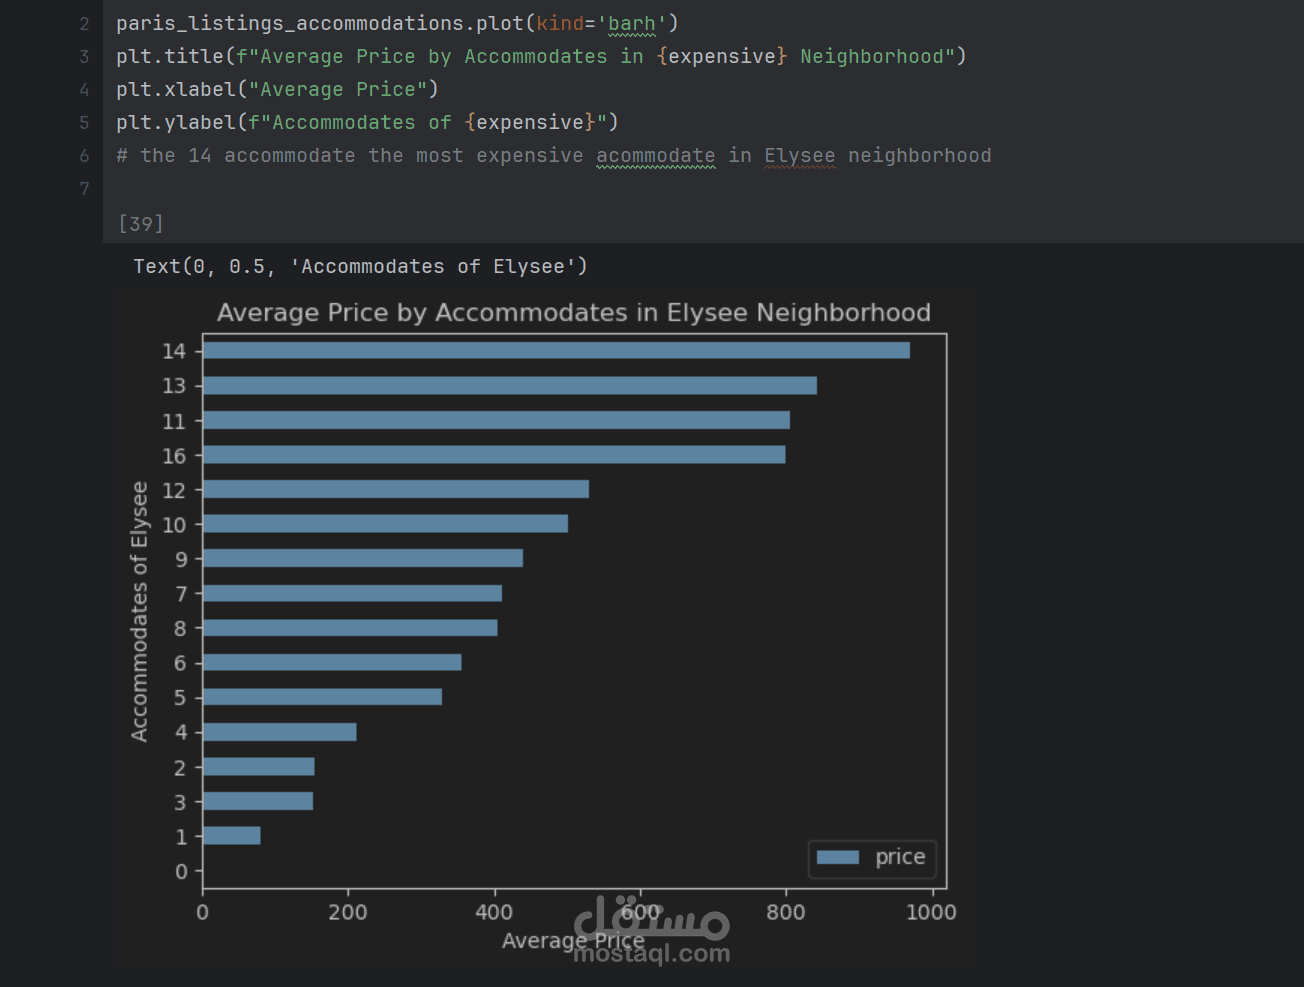Click the plt.xlabel code line
The height and width of the screenshot is (987, 1304).
(277, 89)
